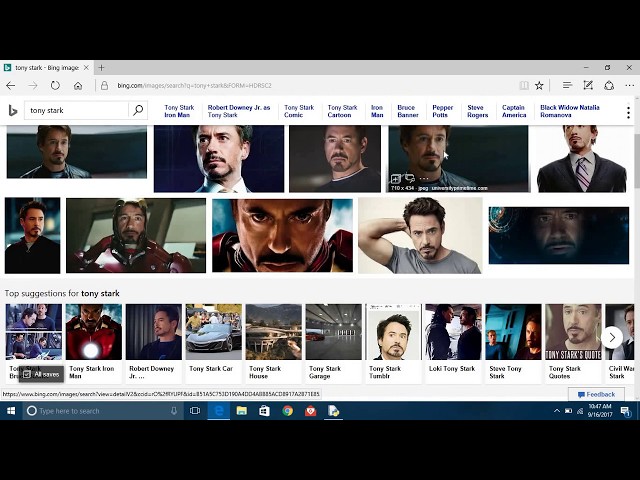Open Pepper Potts related search
640x480 pixels.
coord(442,111)
